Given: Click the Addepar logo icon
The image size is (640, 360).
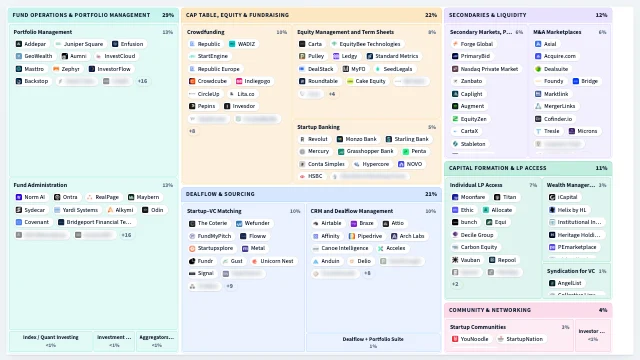Looking at the screenshot, I should [19, 44].
